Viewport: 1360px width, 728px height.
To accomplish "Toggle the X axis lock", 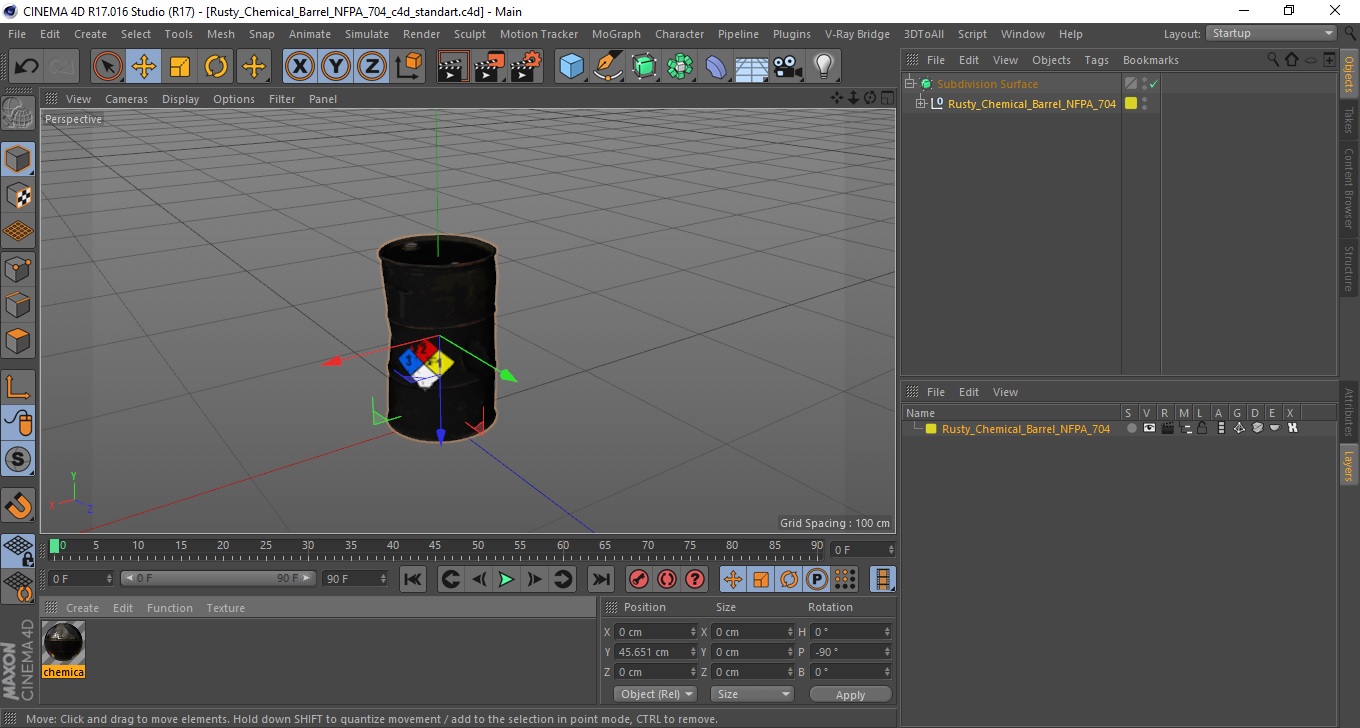I will tap(299, 67).
